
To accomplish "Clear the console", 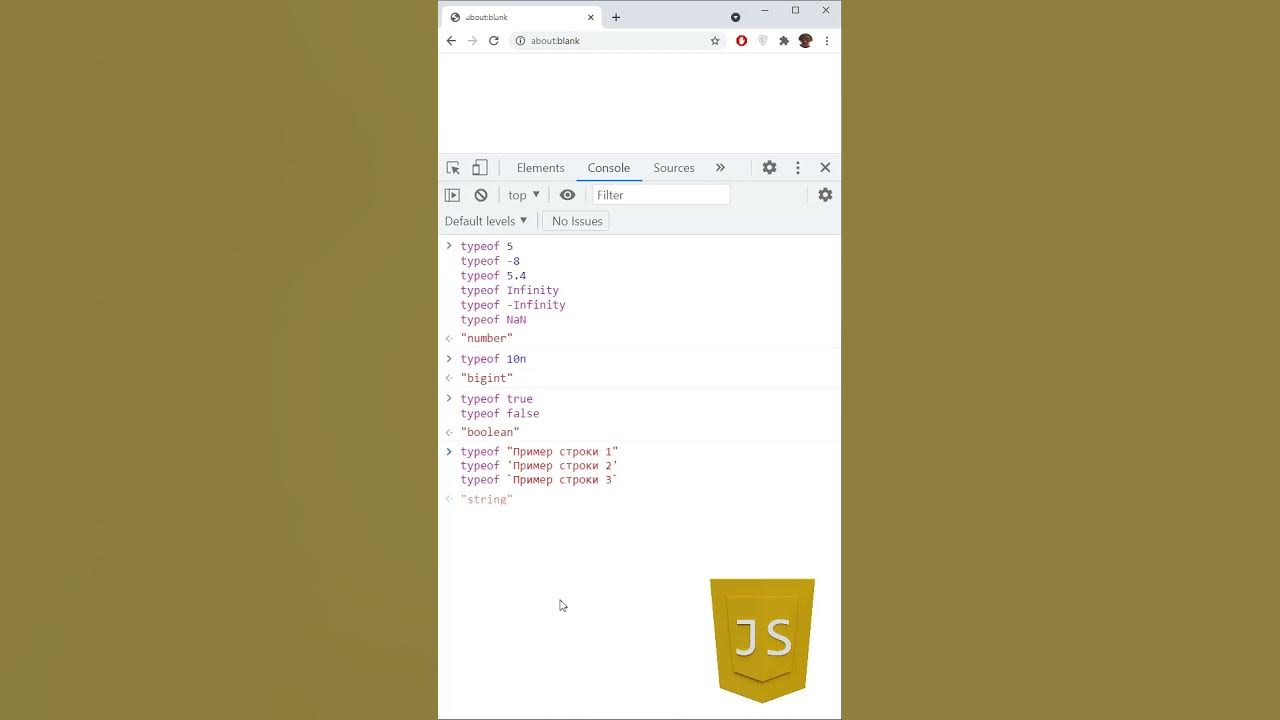I will pos(481,195).
